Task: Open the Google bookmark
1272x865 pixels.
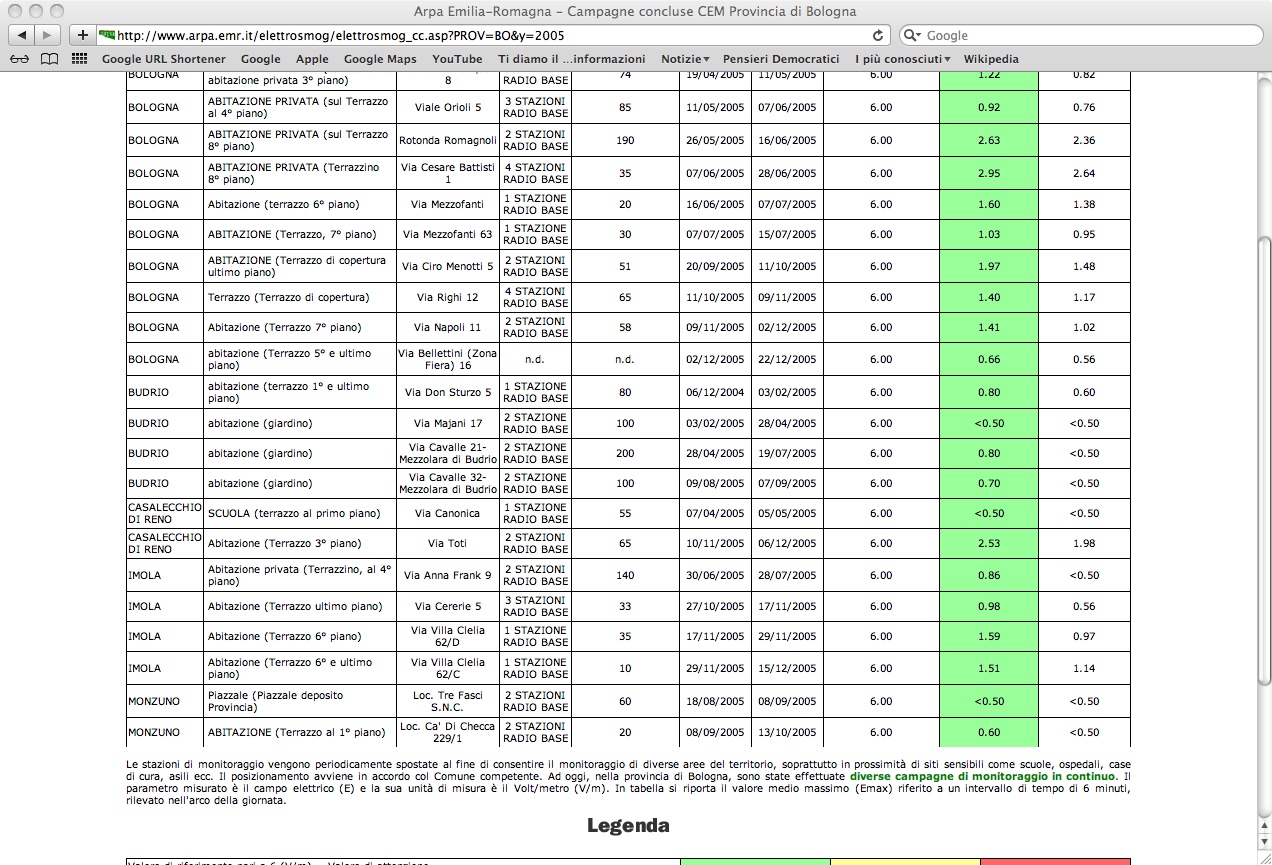Action: 261,59
